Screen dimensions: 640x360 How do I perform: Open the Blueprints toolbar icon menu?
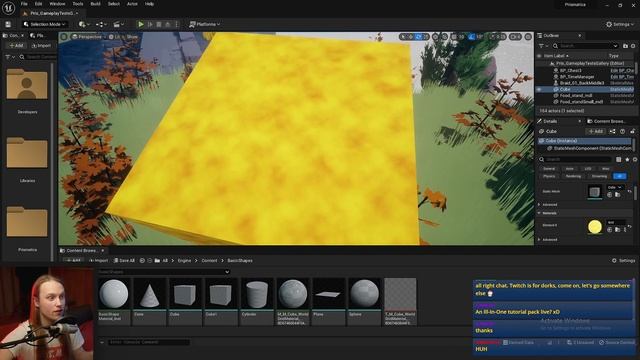(x=101, y=24)
